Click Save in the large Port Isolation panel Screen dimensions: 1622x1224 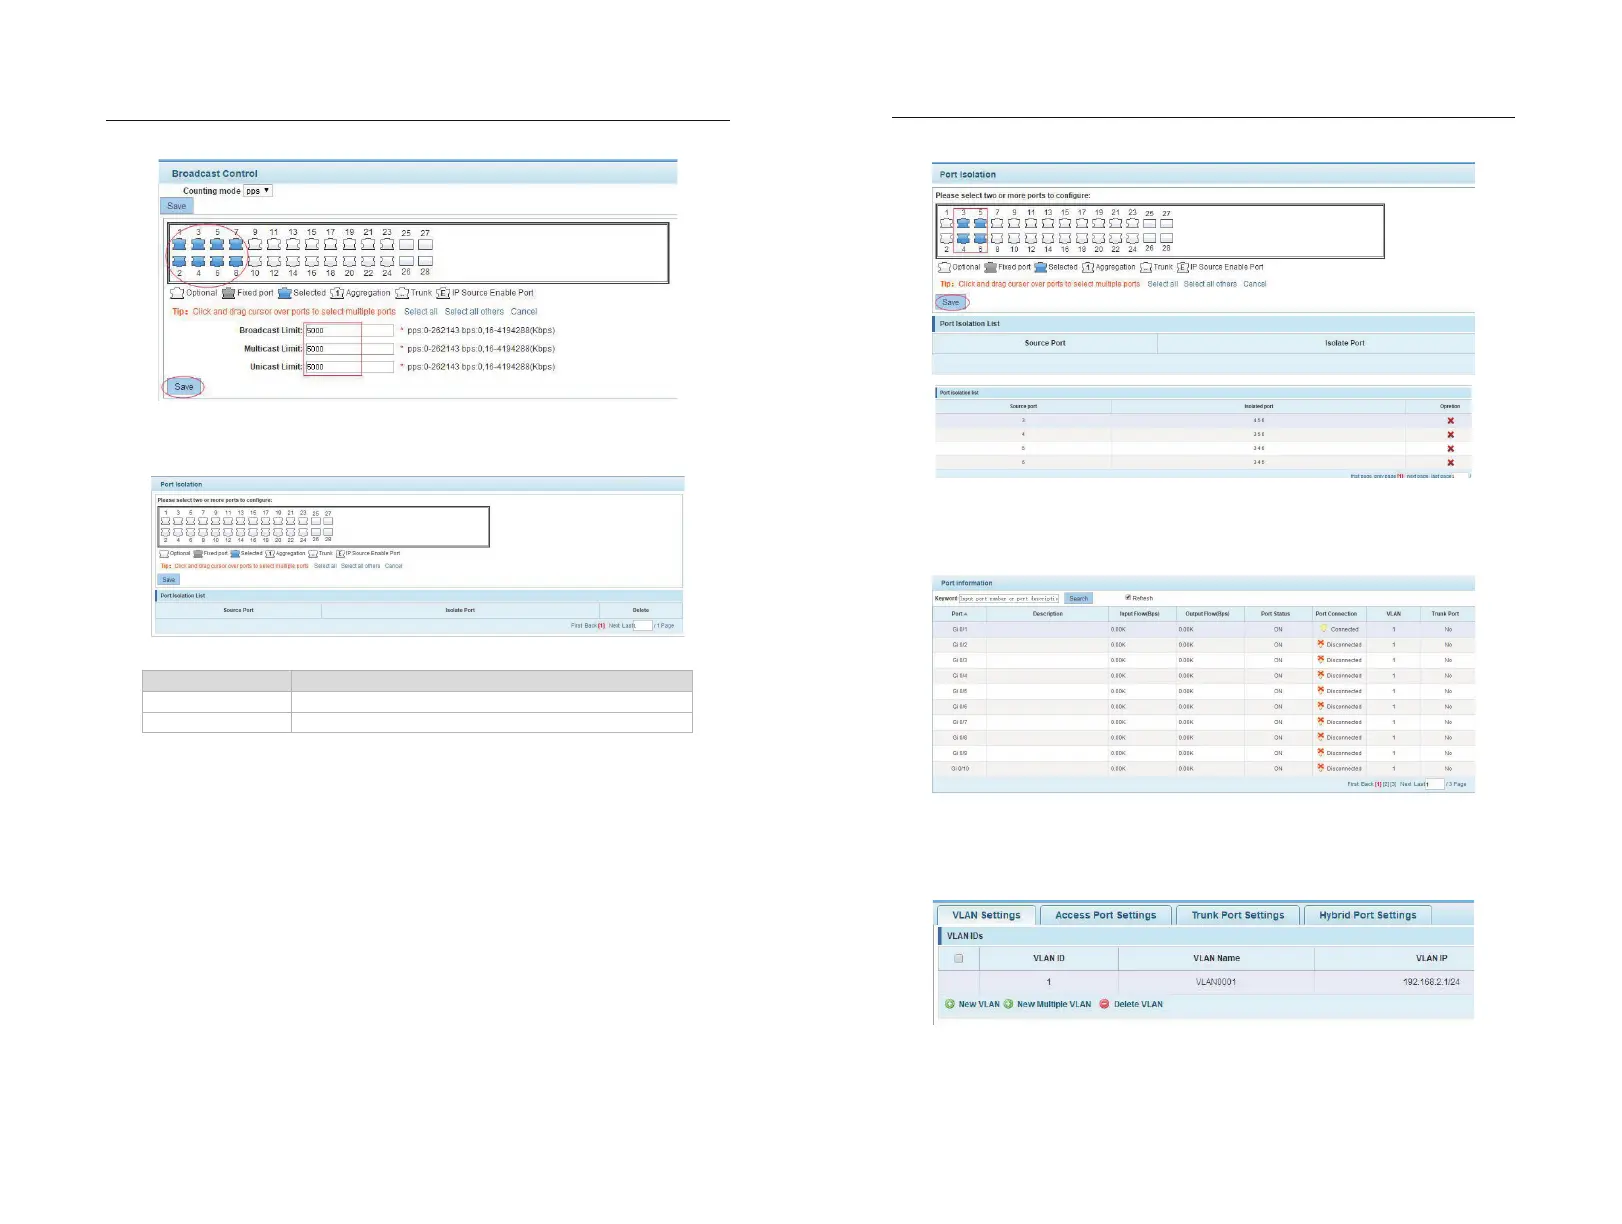(x=951, y=302)
